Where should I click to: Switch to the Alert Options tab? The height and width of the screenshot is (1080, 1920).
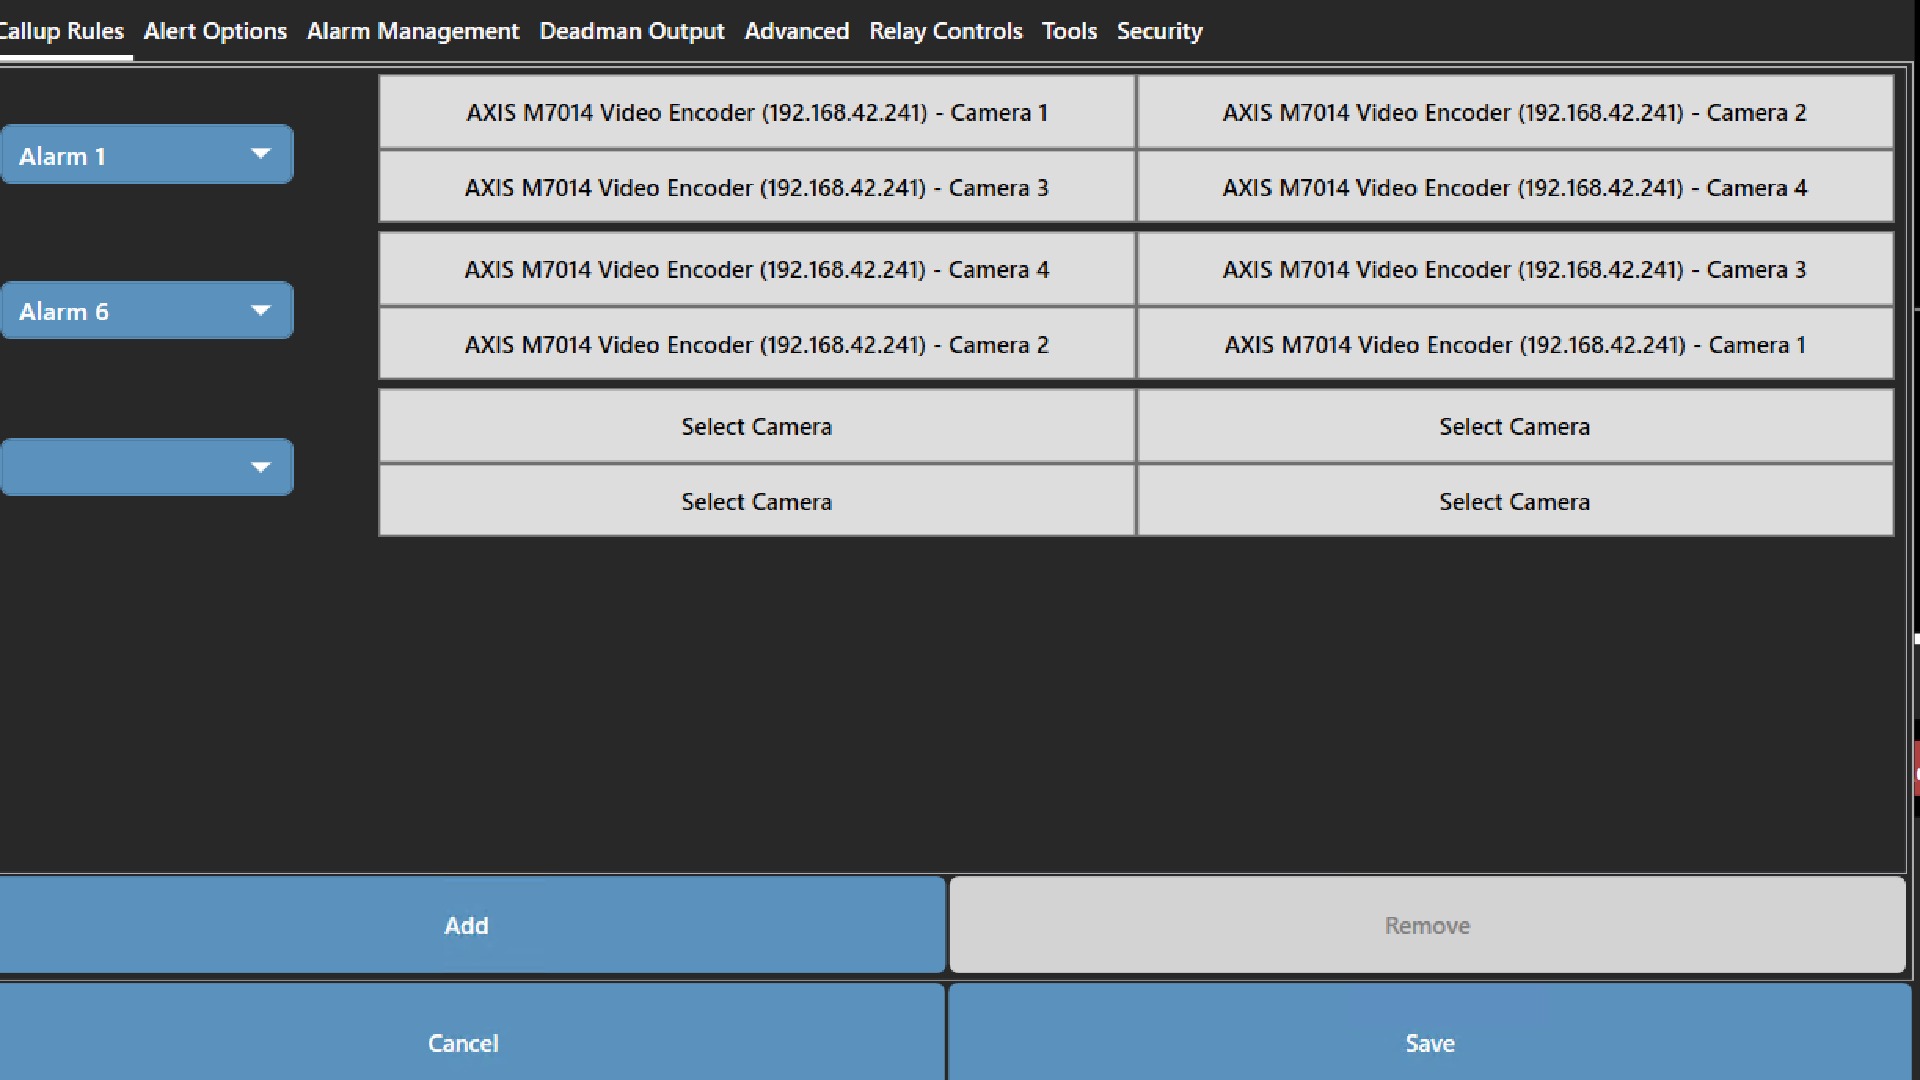[x=215, y=31]
